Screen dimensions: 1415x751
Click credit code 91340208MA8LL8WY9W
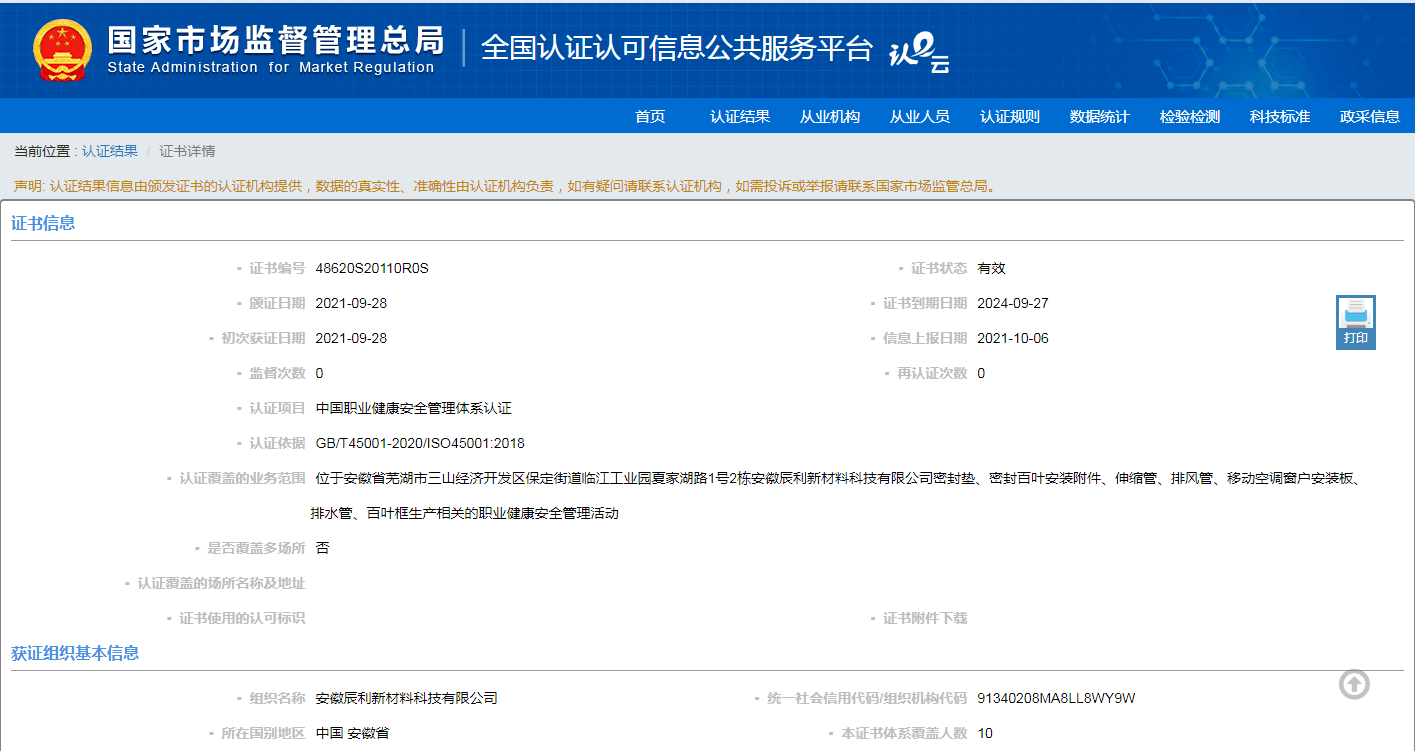coord(1056,698)
